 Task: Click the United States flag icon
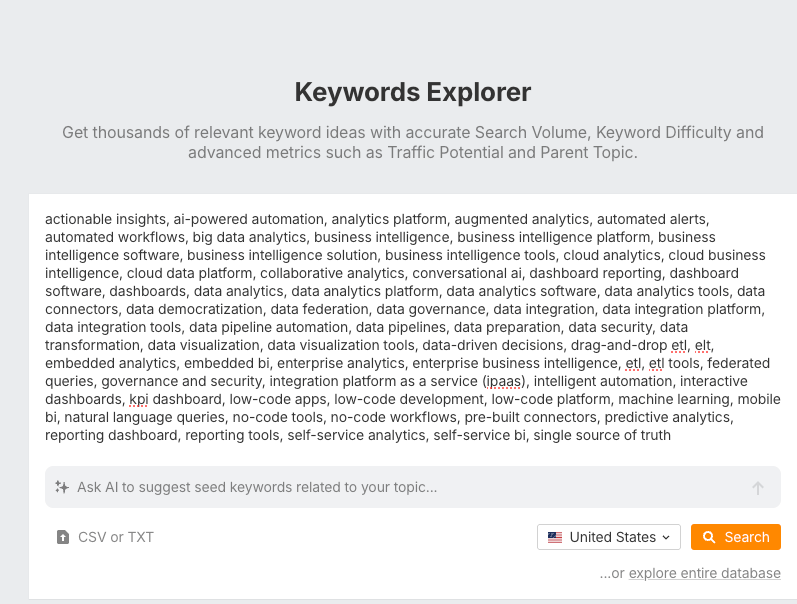[555, 537]
